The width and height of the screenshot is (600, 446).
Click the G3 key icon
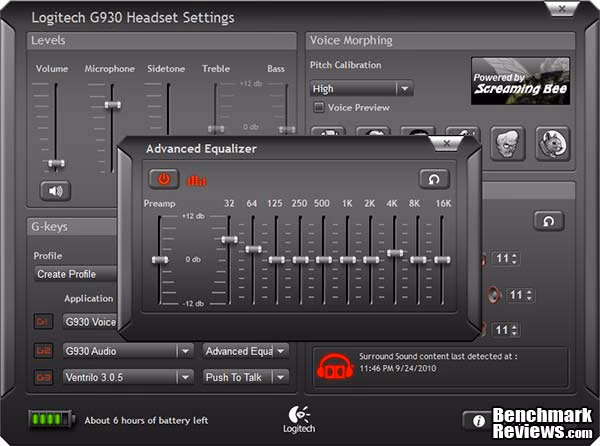coord(43,377)
